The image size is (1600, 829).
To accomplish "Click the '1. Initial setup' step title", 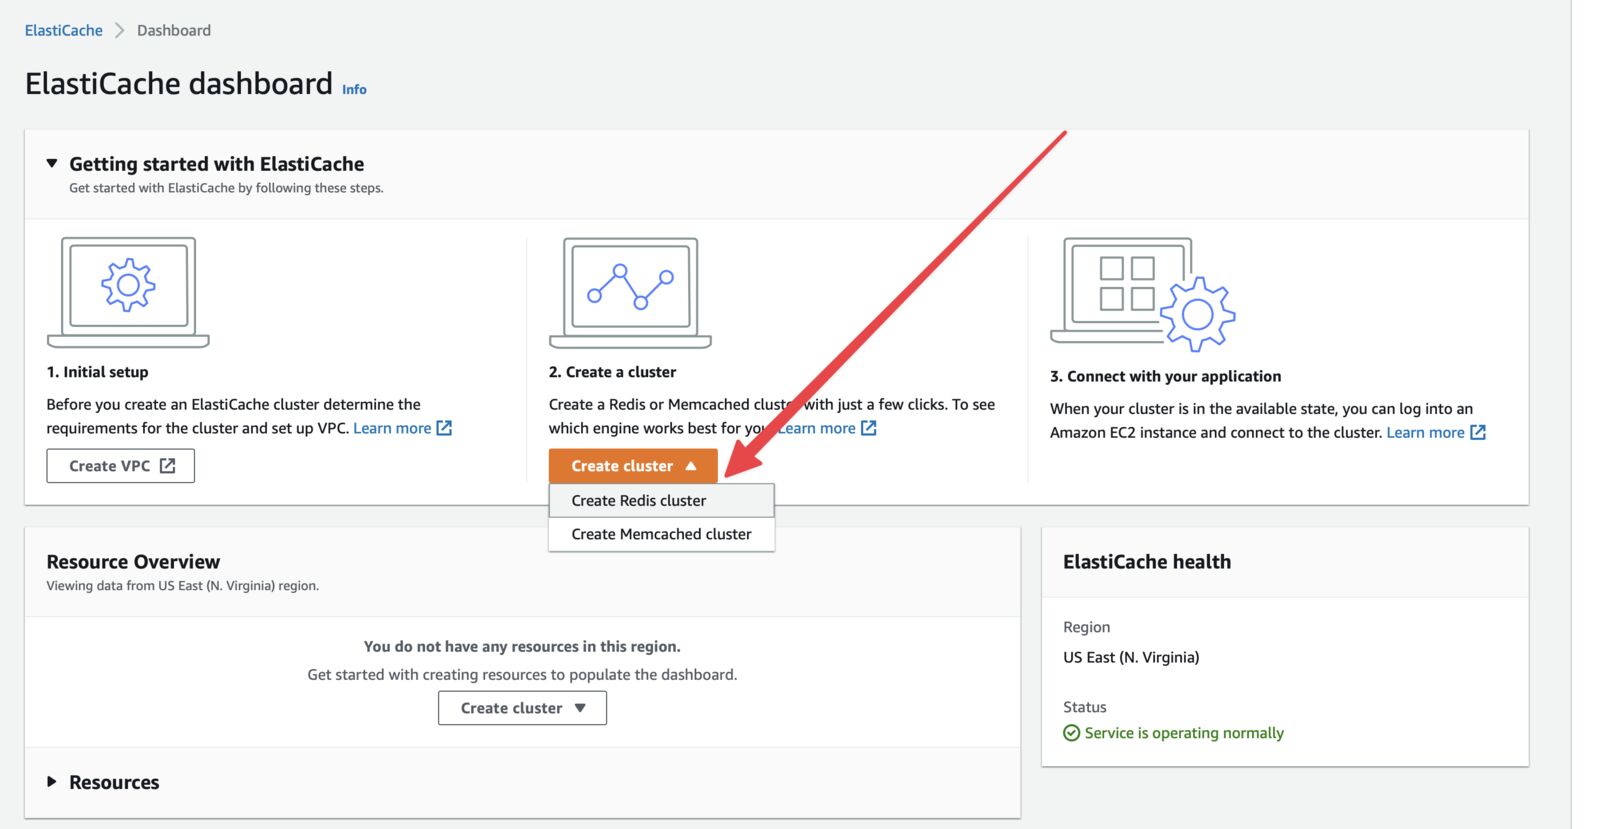I will tap(97, 372).
